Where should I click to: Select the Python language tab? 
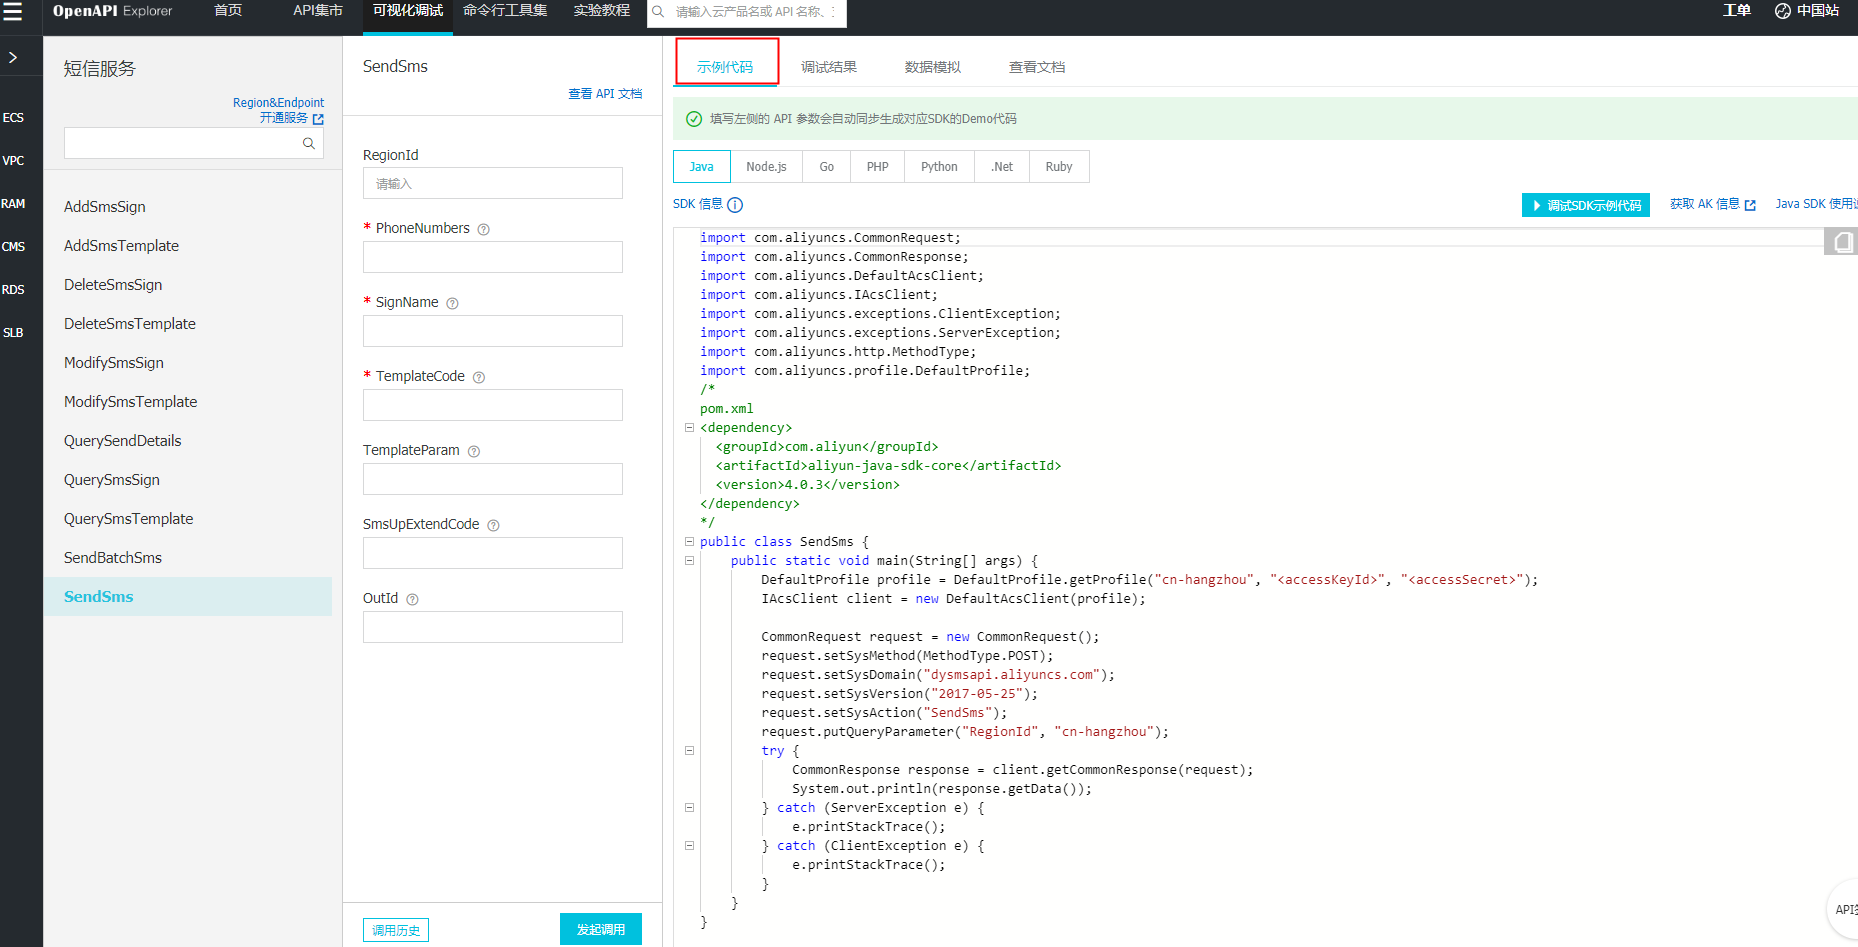point(939,167)
